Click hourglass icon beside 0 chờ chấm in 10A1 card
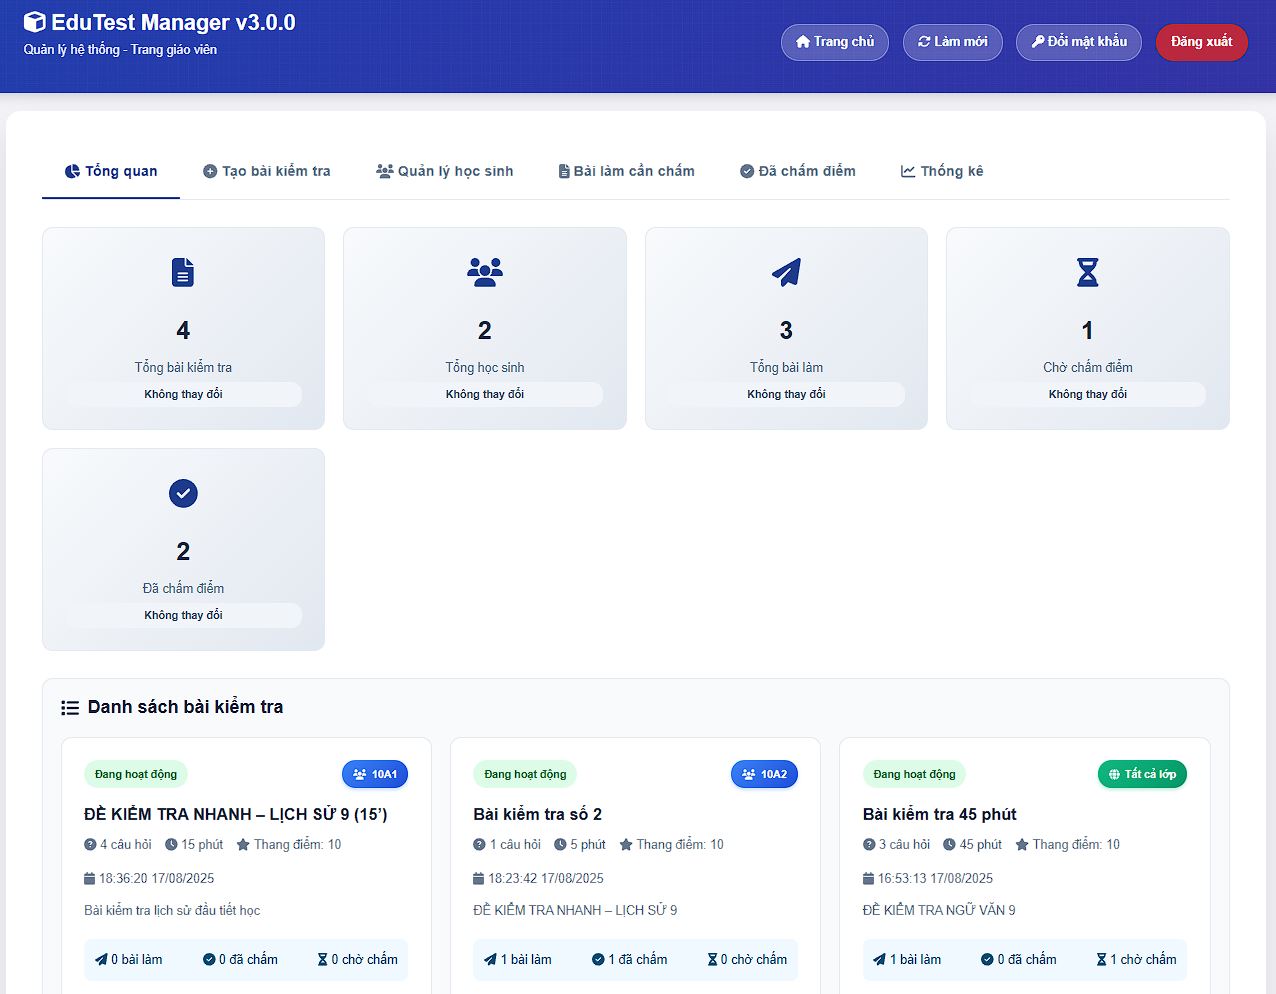This screenshot has height=994, width=1276. pos(322,959)
